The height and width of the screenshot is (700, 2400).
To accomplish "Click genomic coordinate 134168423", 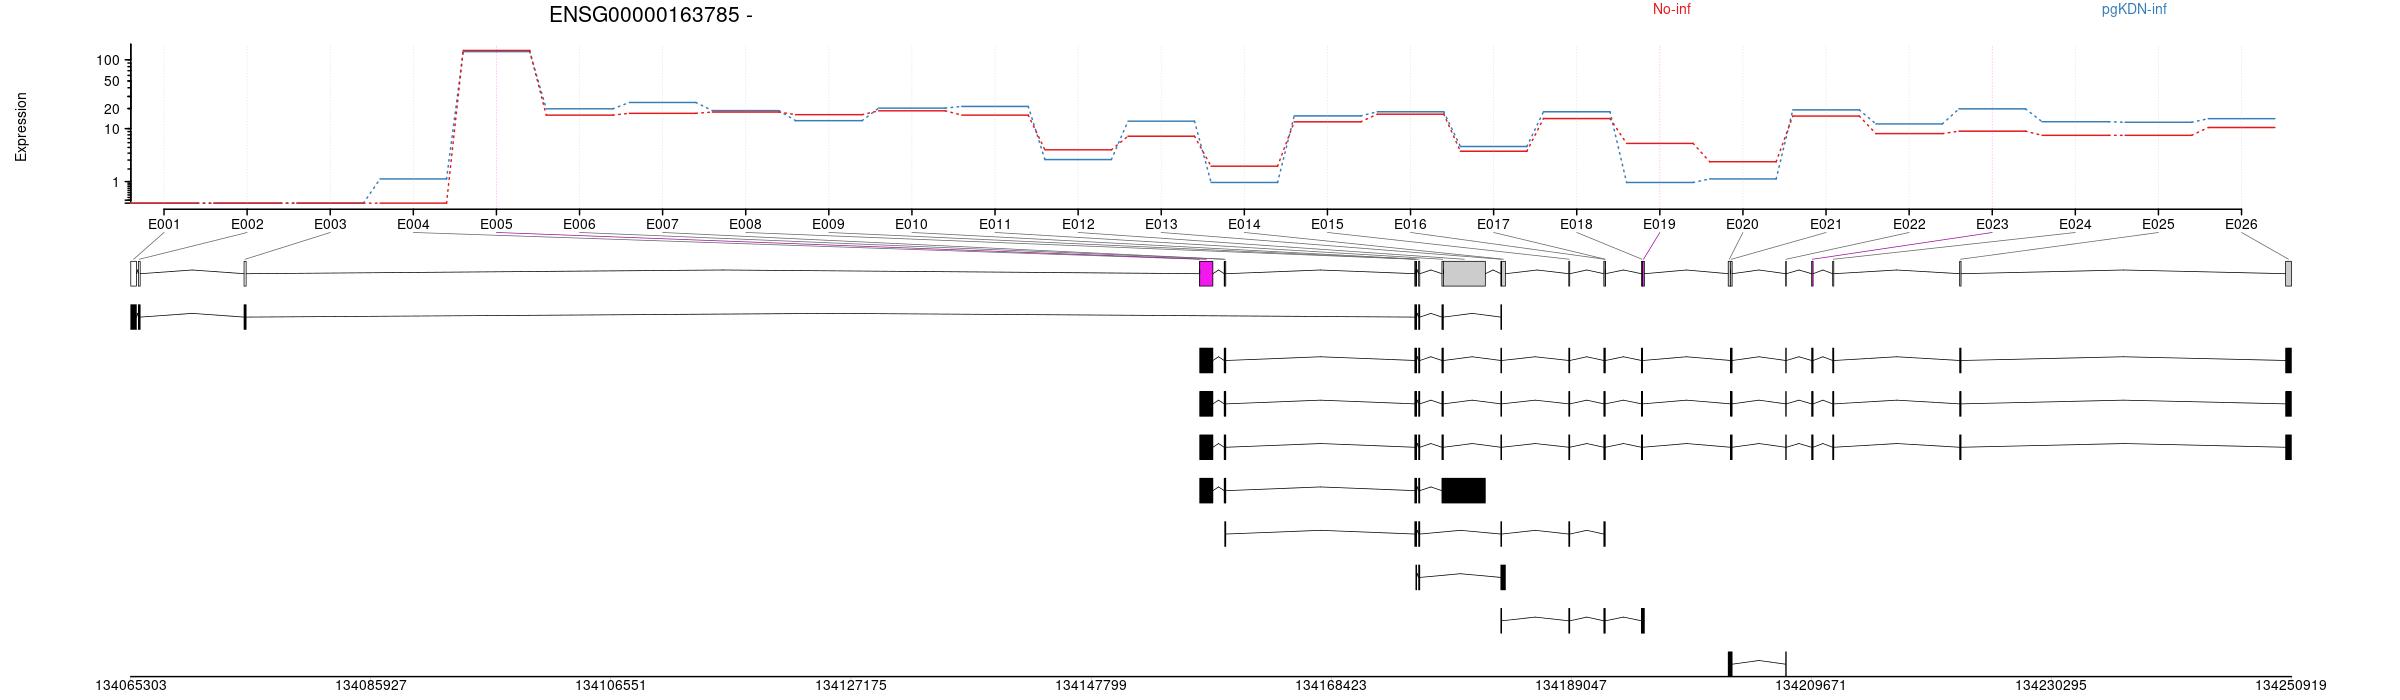I will pyautogui.click(x=1331, y=686).
